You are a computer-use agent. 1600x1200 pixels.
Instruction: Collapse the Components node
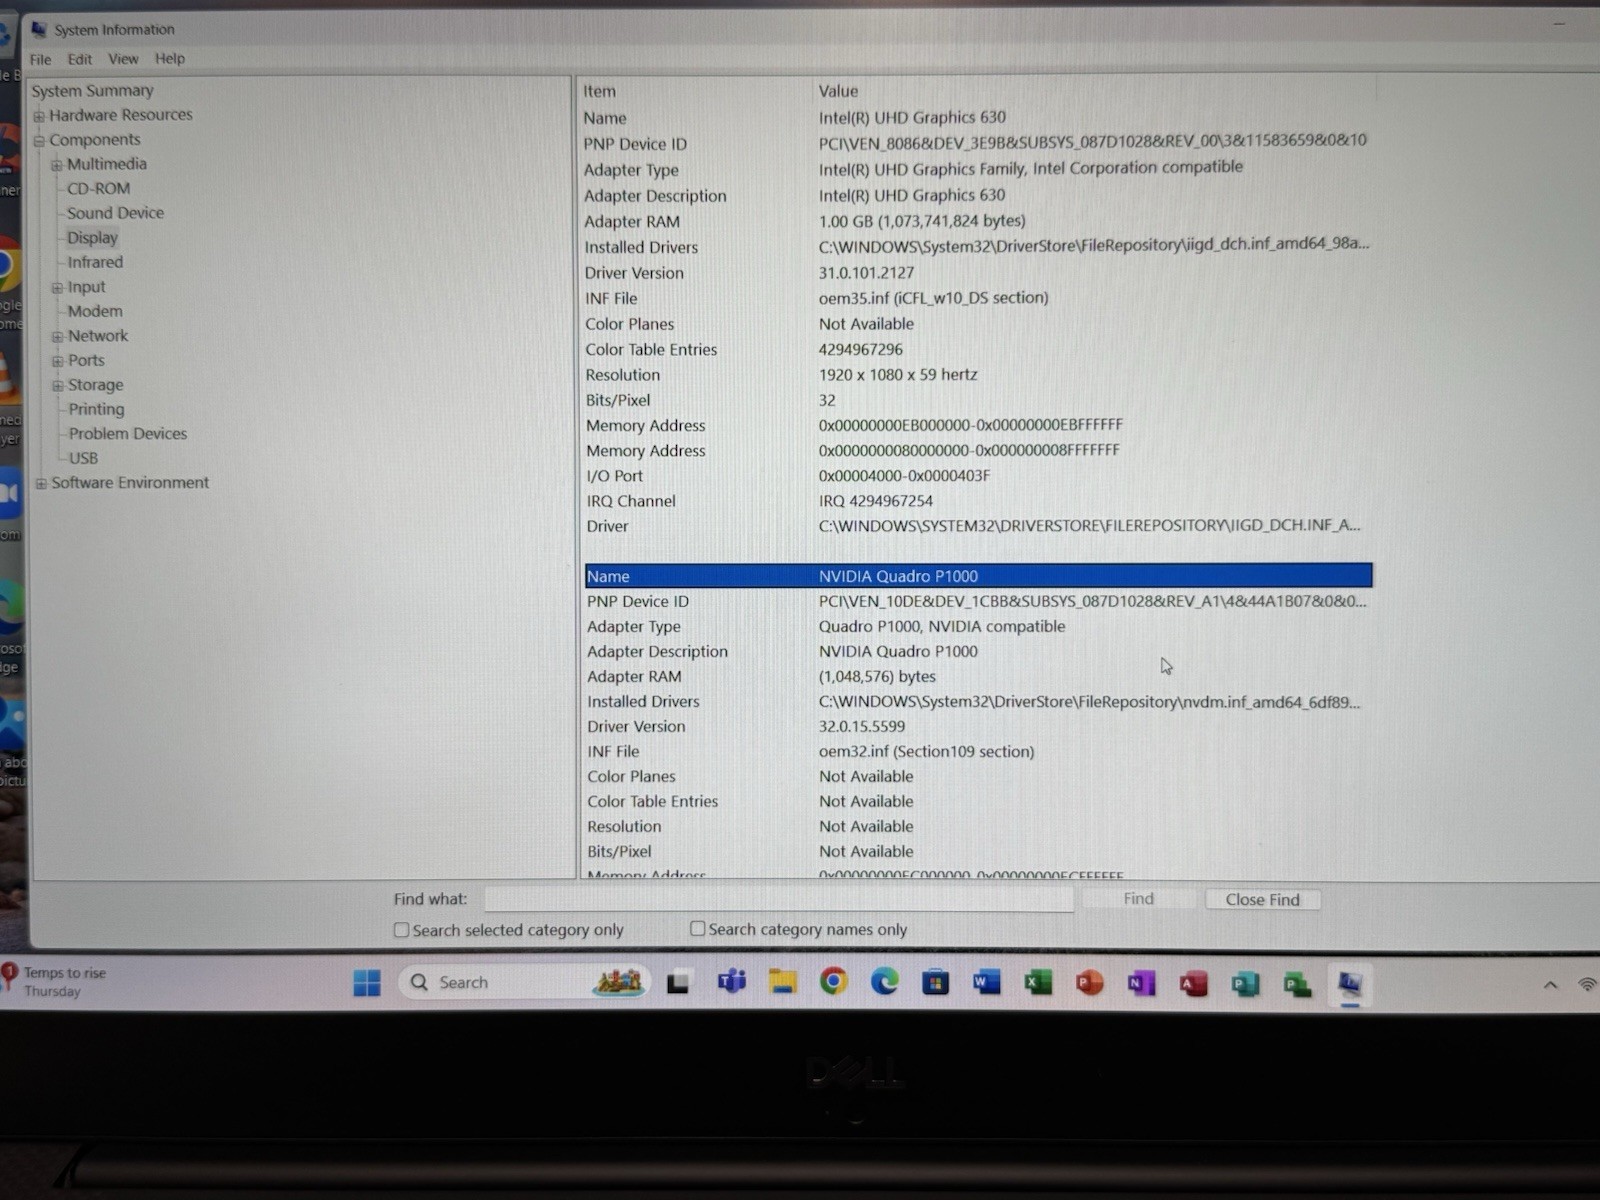[40, 141]
